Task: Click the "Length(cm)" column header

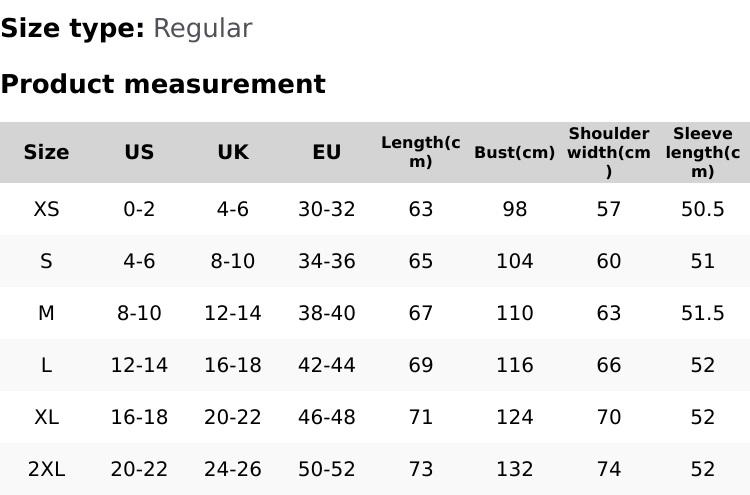Action: [421, 152]
